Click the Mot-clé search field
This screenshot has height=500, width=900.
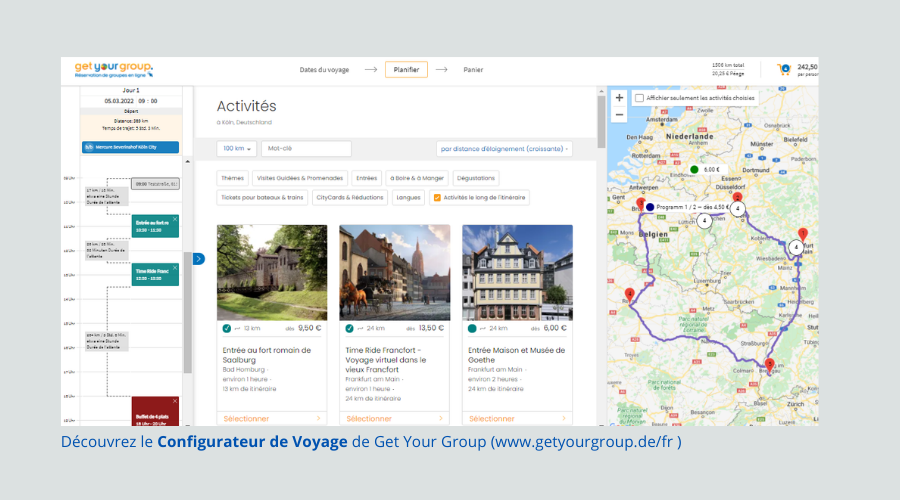pyautogui.click(x=306, y=149)
